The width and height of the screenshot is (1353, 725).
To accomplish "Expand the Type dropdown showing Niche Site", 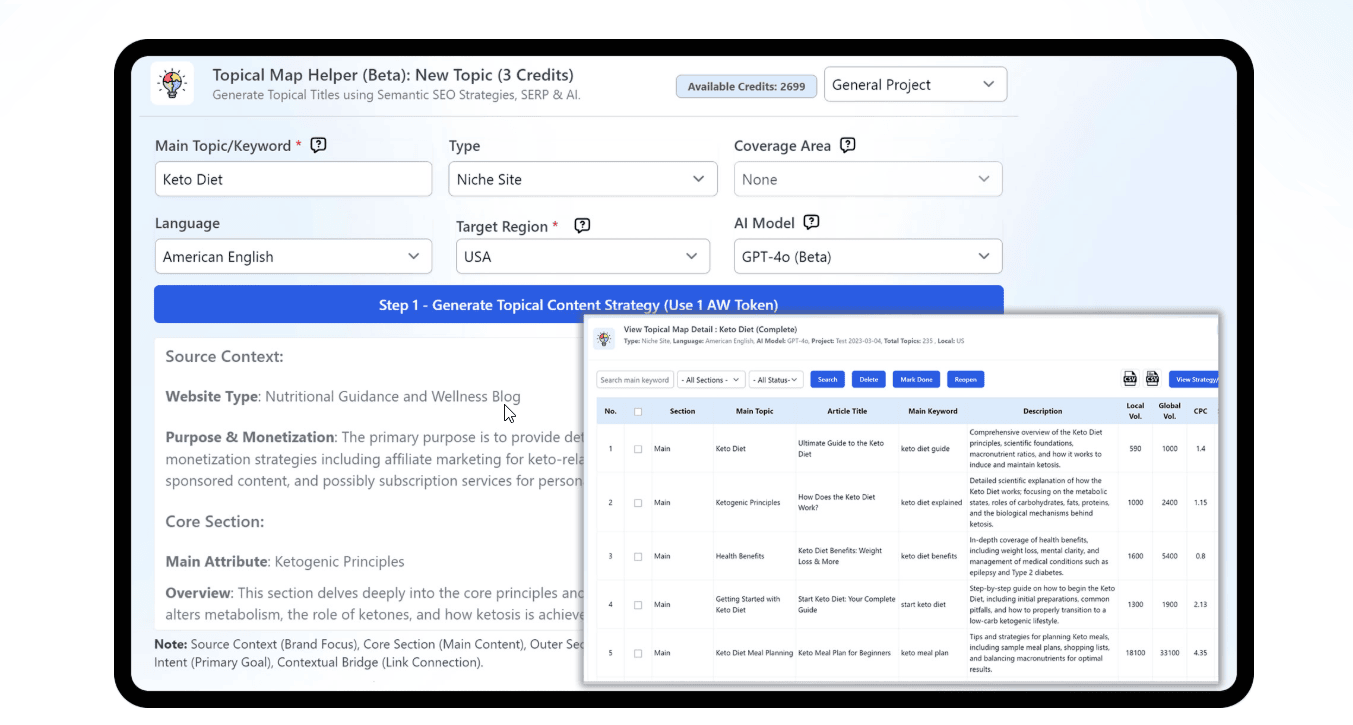I will point(582,180).
